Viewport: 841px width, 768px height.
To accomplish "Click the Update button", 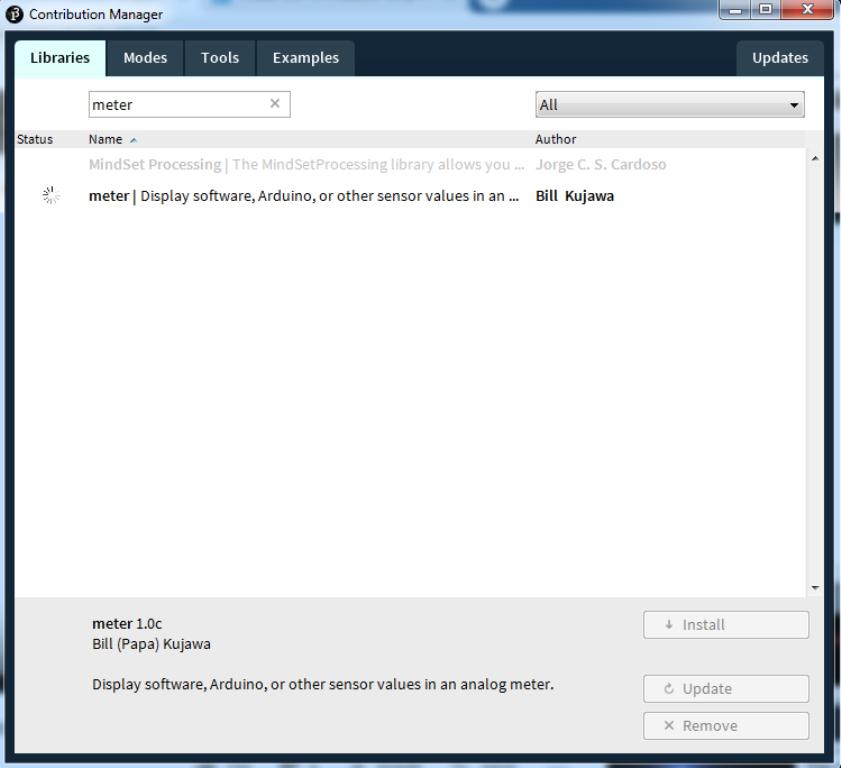I will coord(726,689).
